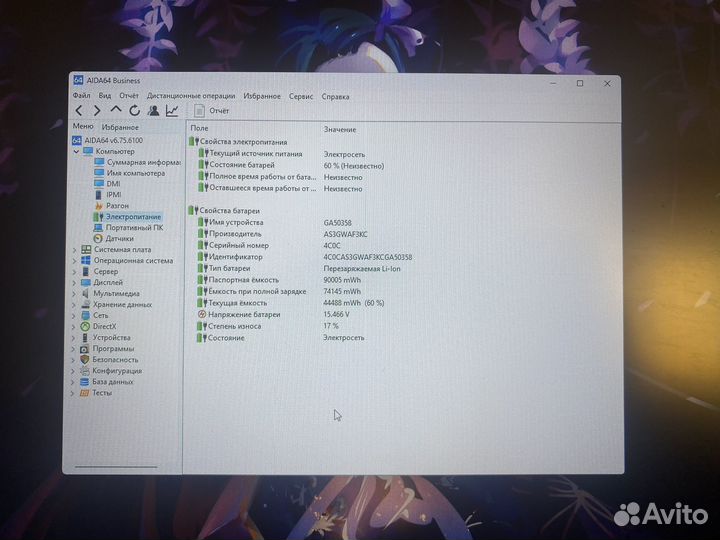Image resolution: width=720 pixels, height=540 pixels.
Task: Click the Мультимедиа speaker icon
Action: coord(85,293)
